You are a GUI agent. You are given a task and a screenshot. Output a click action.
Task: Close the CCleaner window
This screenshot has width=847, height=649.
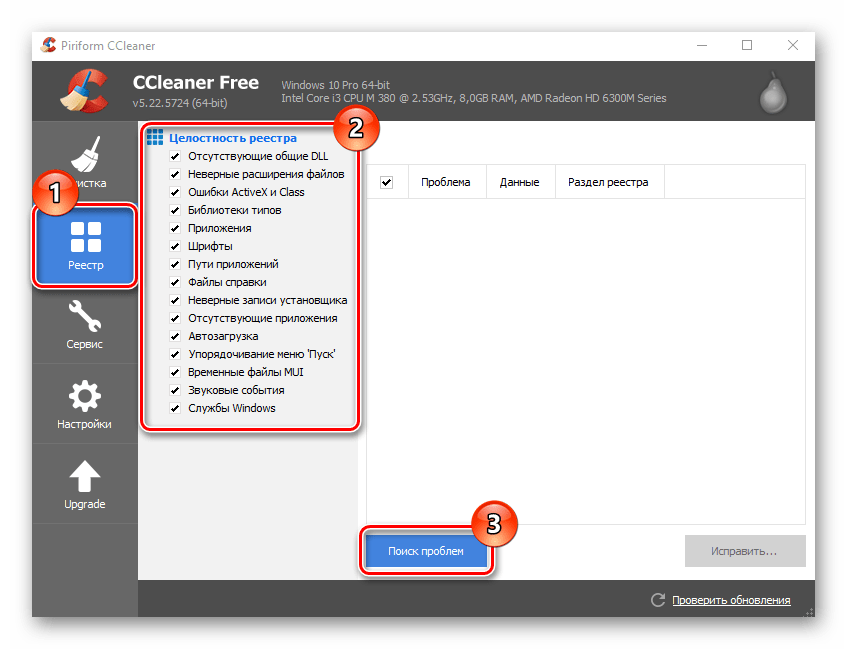(792, 45)
